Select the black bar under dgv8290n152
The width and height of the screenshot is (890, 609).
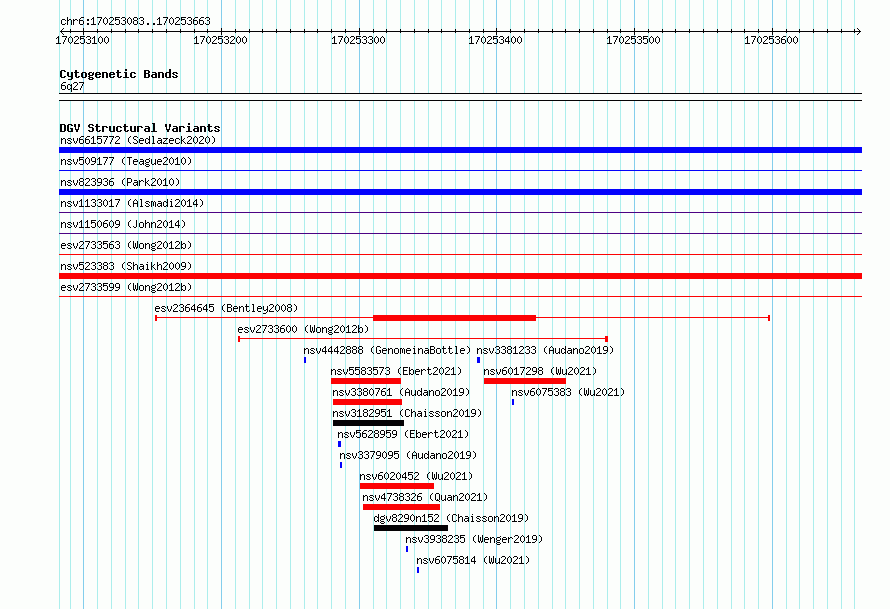coord(411,528)
